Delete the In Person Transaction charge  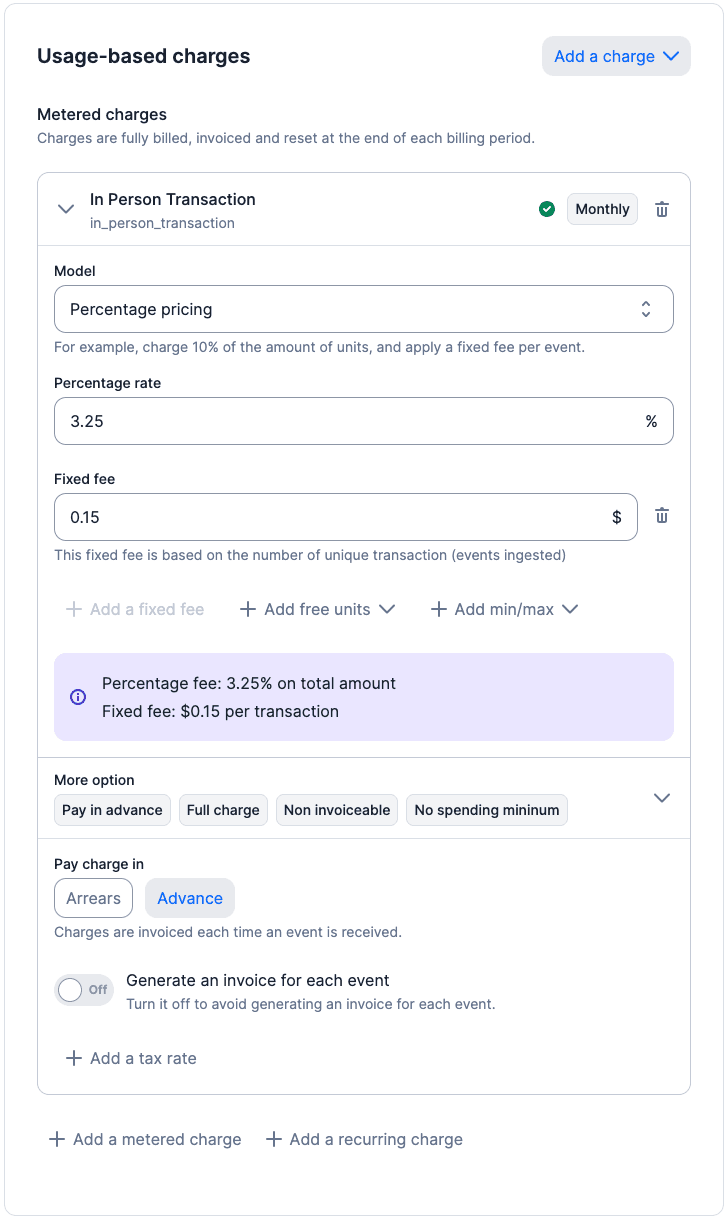pyautogui.click(x=662, y=209)
